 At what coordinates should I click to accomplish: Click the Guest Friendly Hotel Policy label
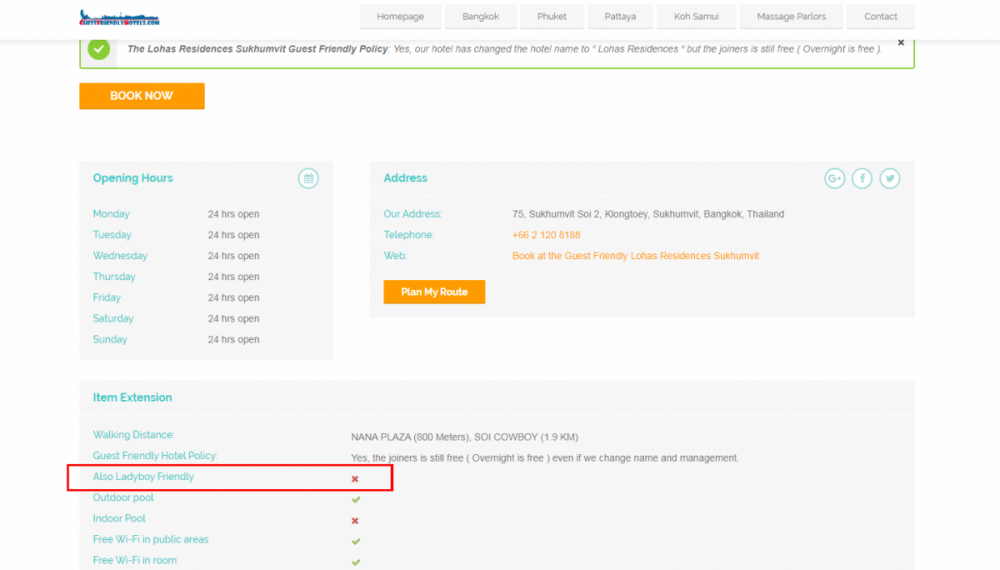click(155, 456)
